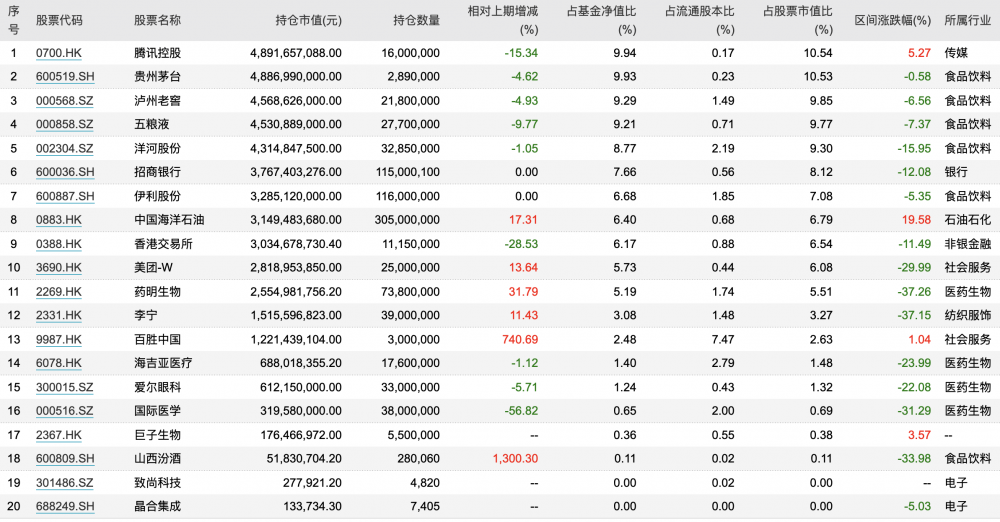Select stock name 香港交易所
The height and width of the screenshot is (522, 1000).
pyautogui.click(x=163, y=244)
